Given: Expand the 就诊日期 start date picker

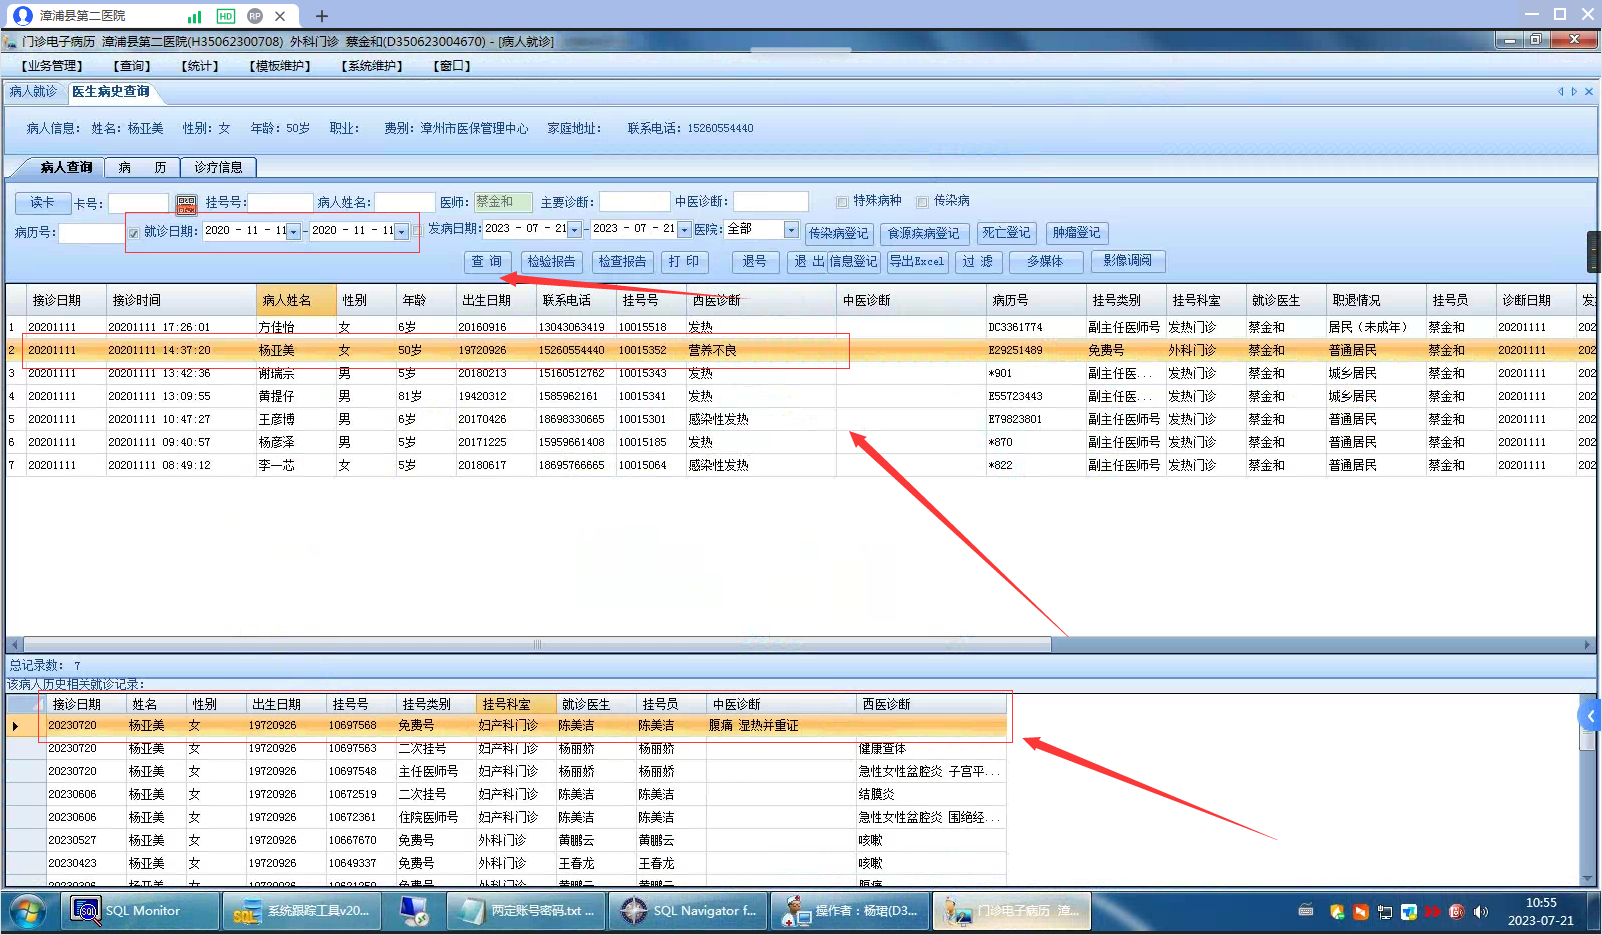Looking at the screenshot, I should pyautogui.click(x=293, y=232).
